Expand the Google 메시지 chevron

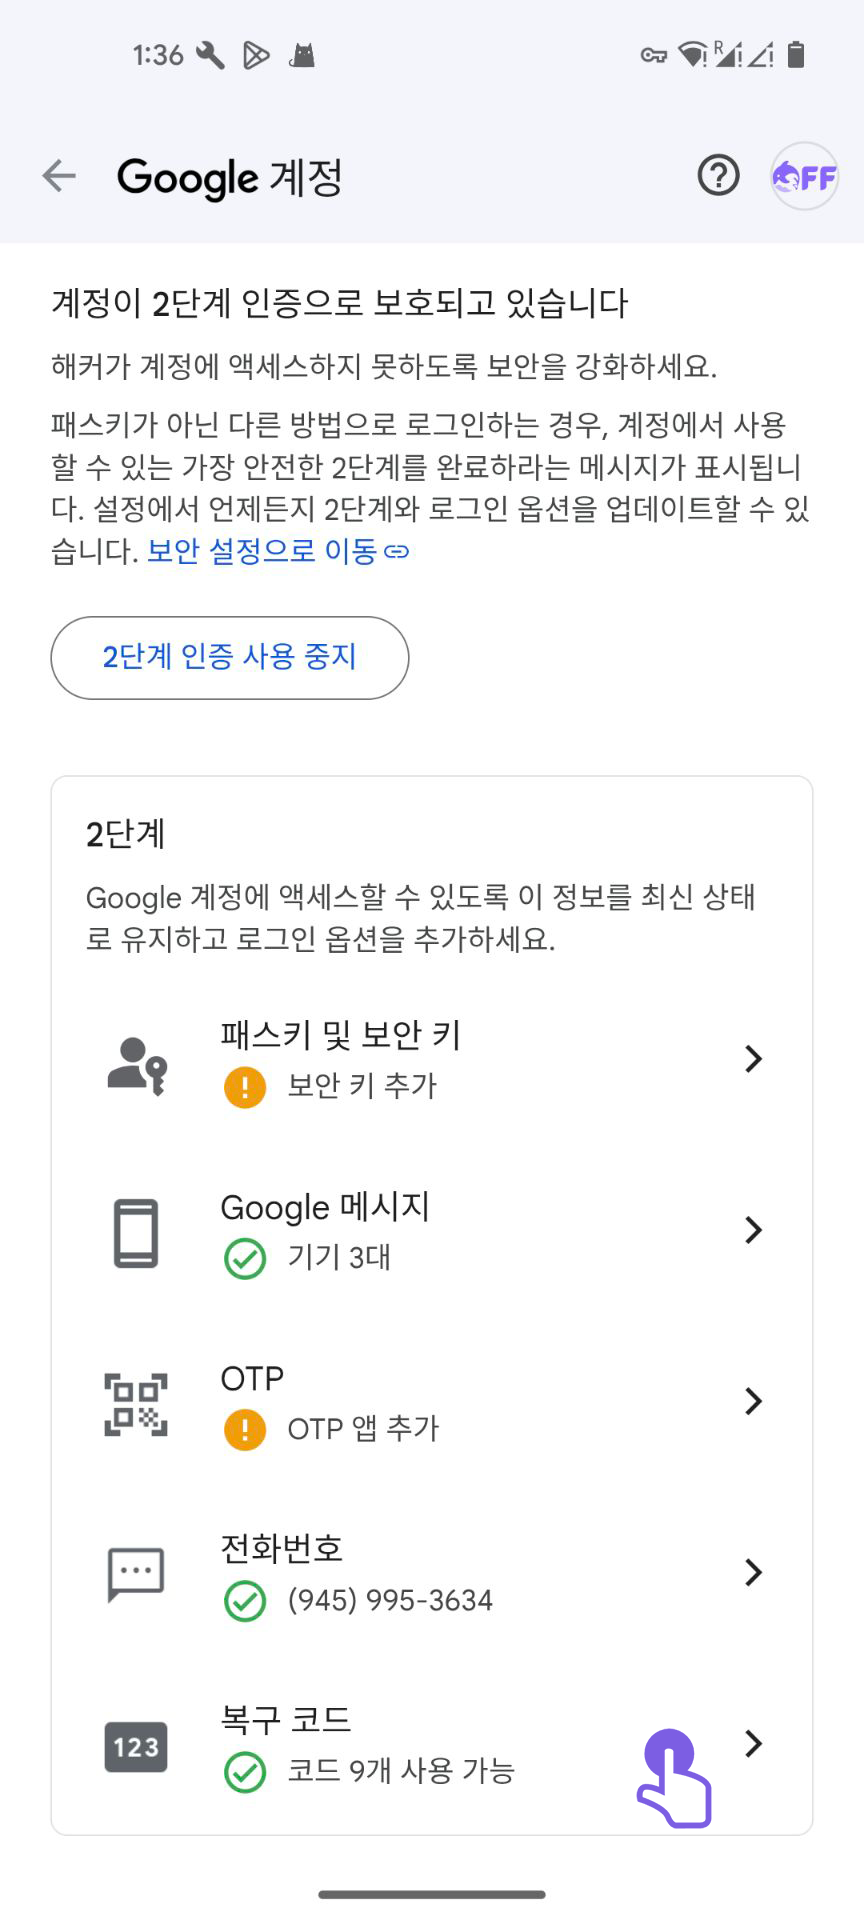click(x=754, y=1229)
